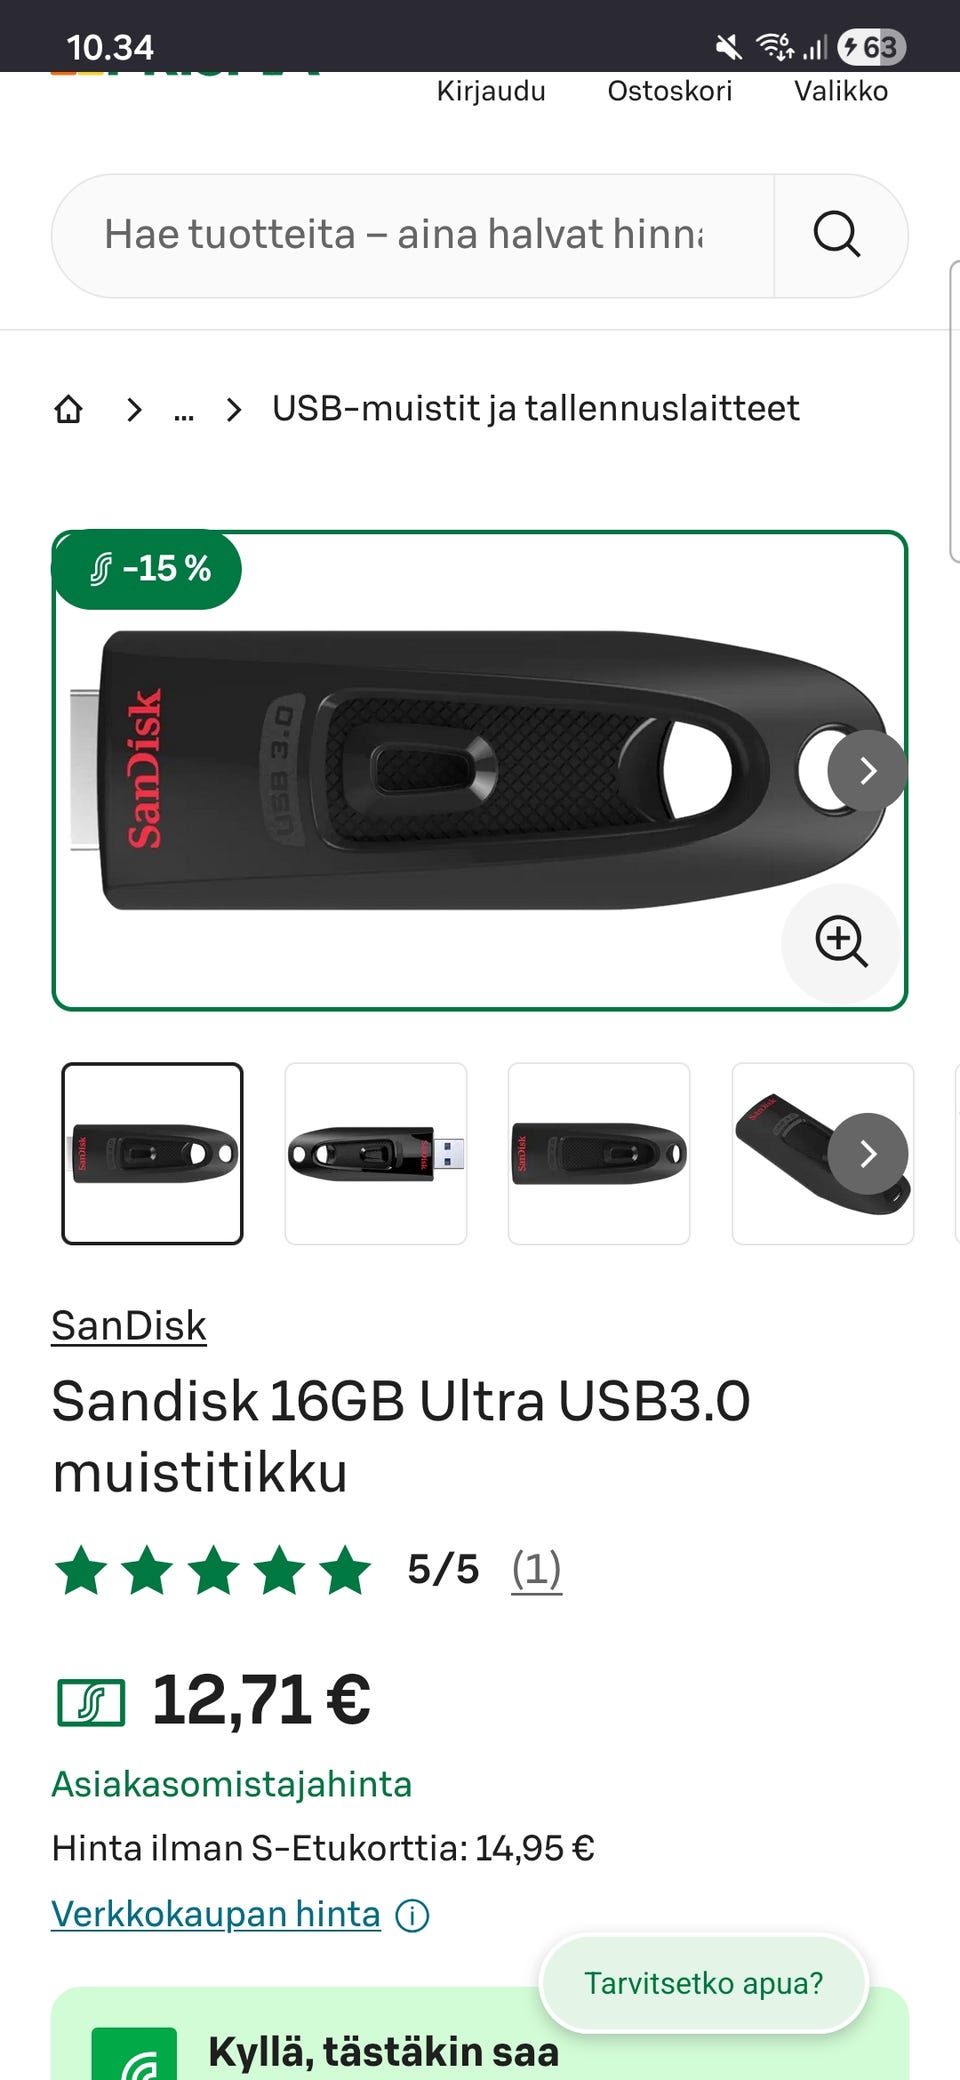Tap the S-Etukortti card icon by price

[x=91, y=1702]
